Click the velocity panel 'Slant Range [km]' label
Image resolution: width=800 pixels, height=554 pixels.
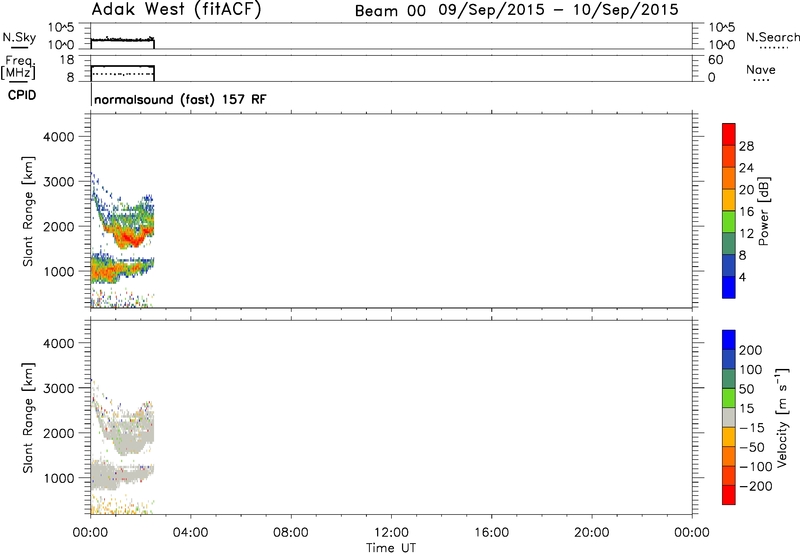(x=28, y=418)
